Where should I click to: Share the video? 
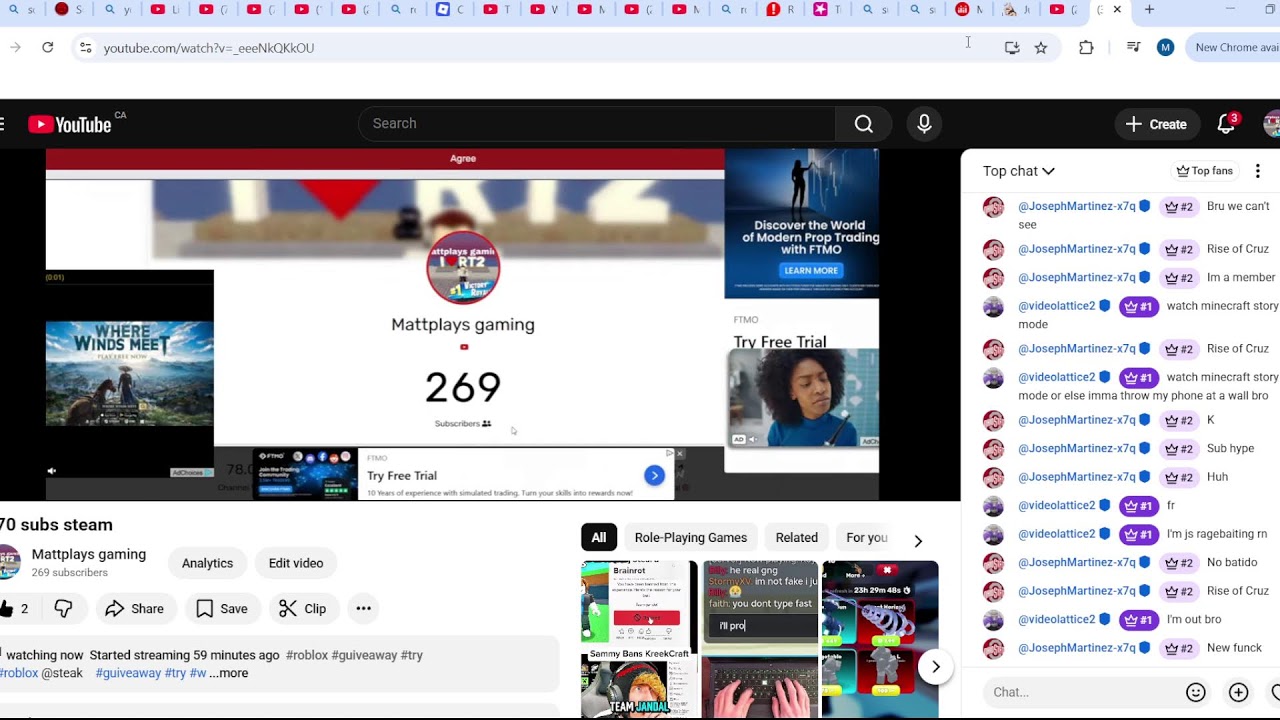coord(134,608)
